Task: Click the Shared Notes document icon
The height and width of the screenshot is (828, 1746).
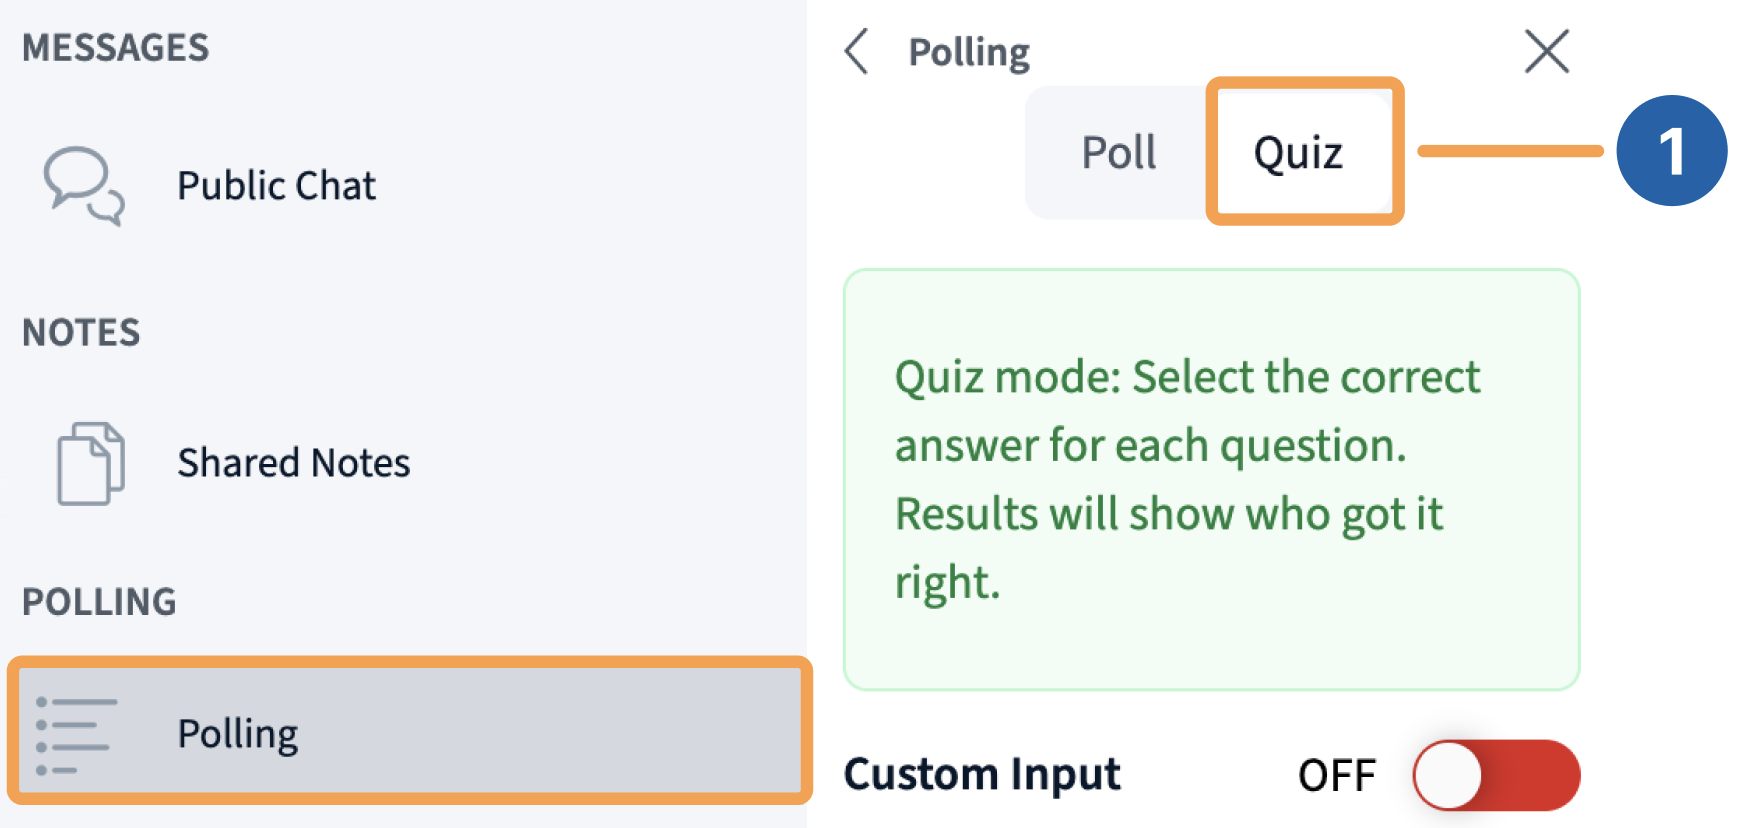Action: tap(90, 463)
